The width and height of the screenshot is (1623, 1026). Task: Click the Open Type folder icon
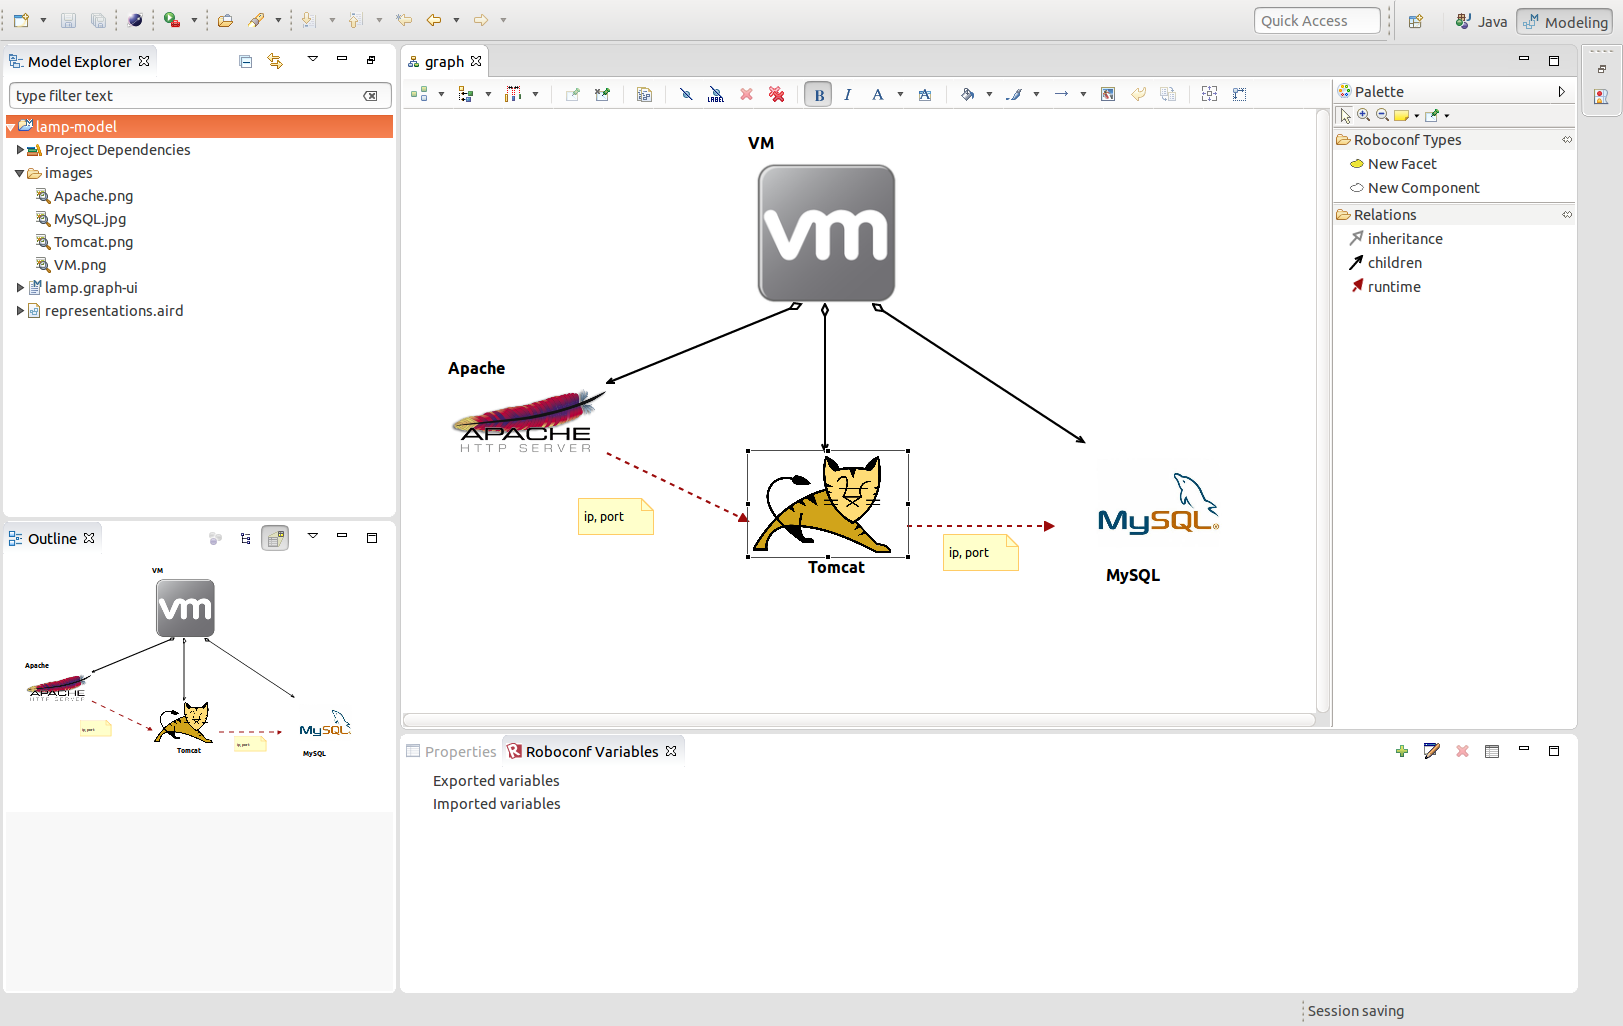point(225,20)
